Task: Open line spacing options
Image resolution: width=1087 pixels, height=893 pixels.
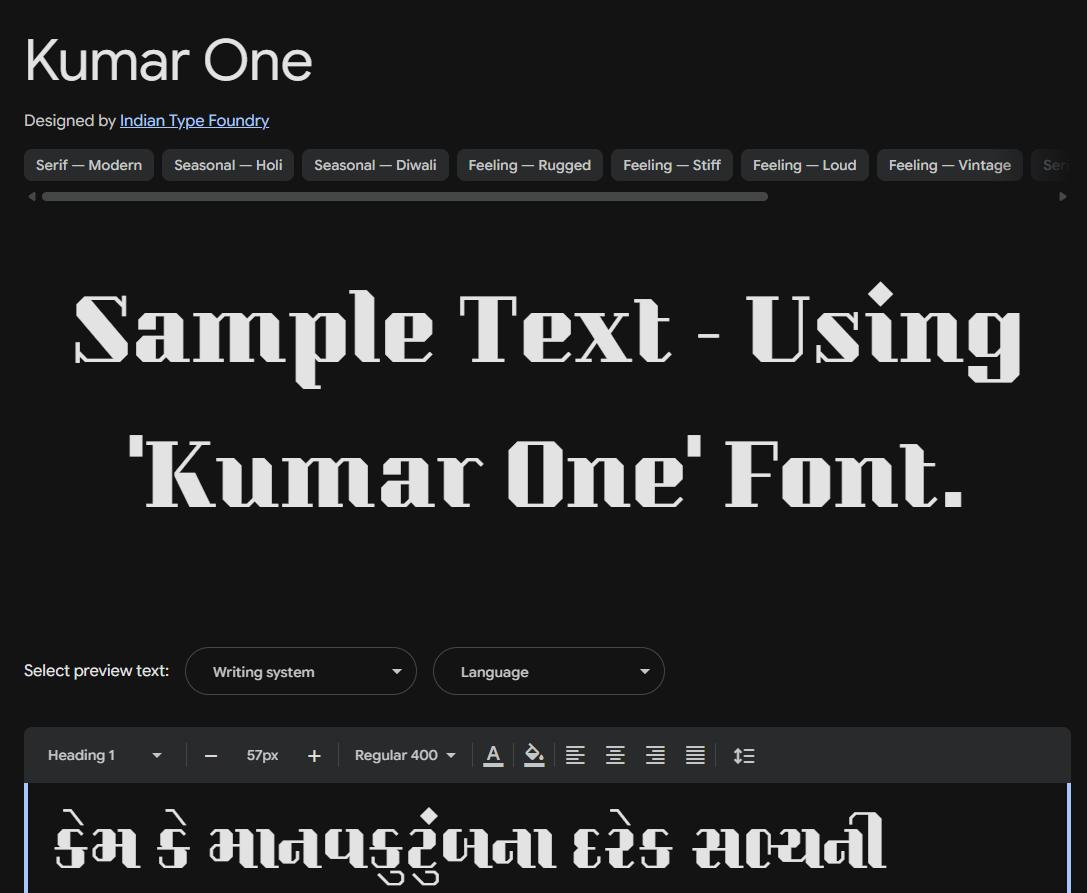Action: (744, 755)
